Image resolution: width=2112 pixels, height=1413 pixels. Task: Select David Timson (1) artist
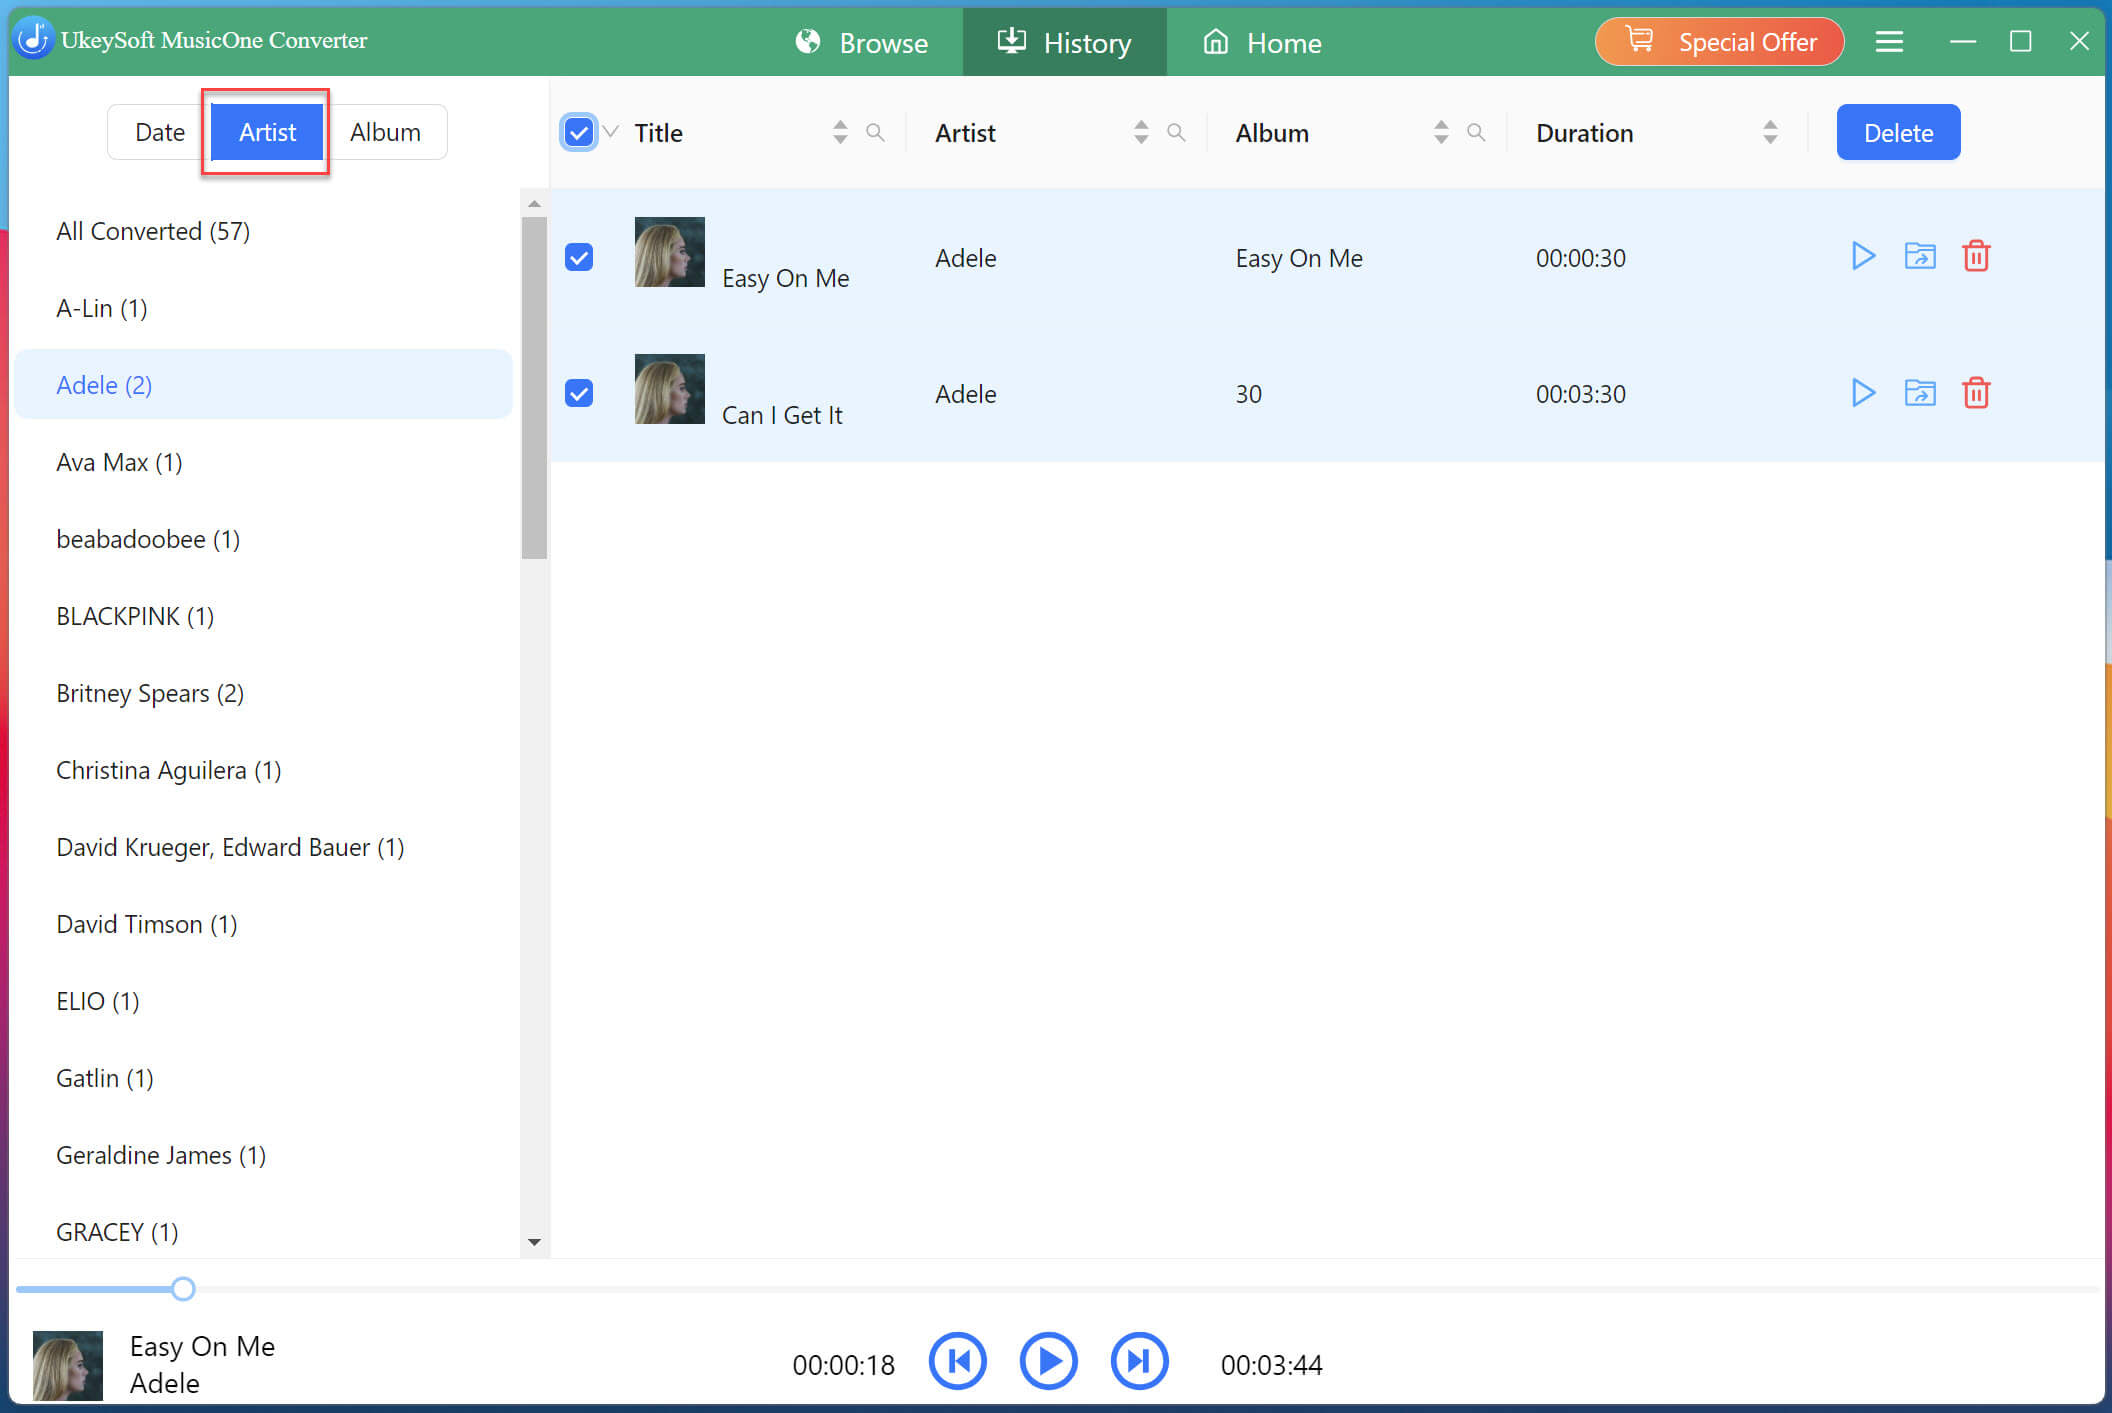[263, 924]
